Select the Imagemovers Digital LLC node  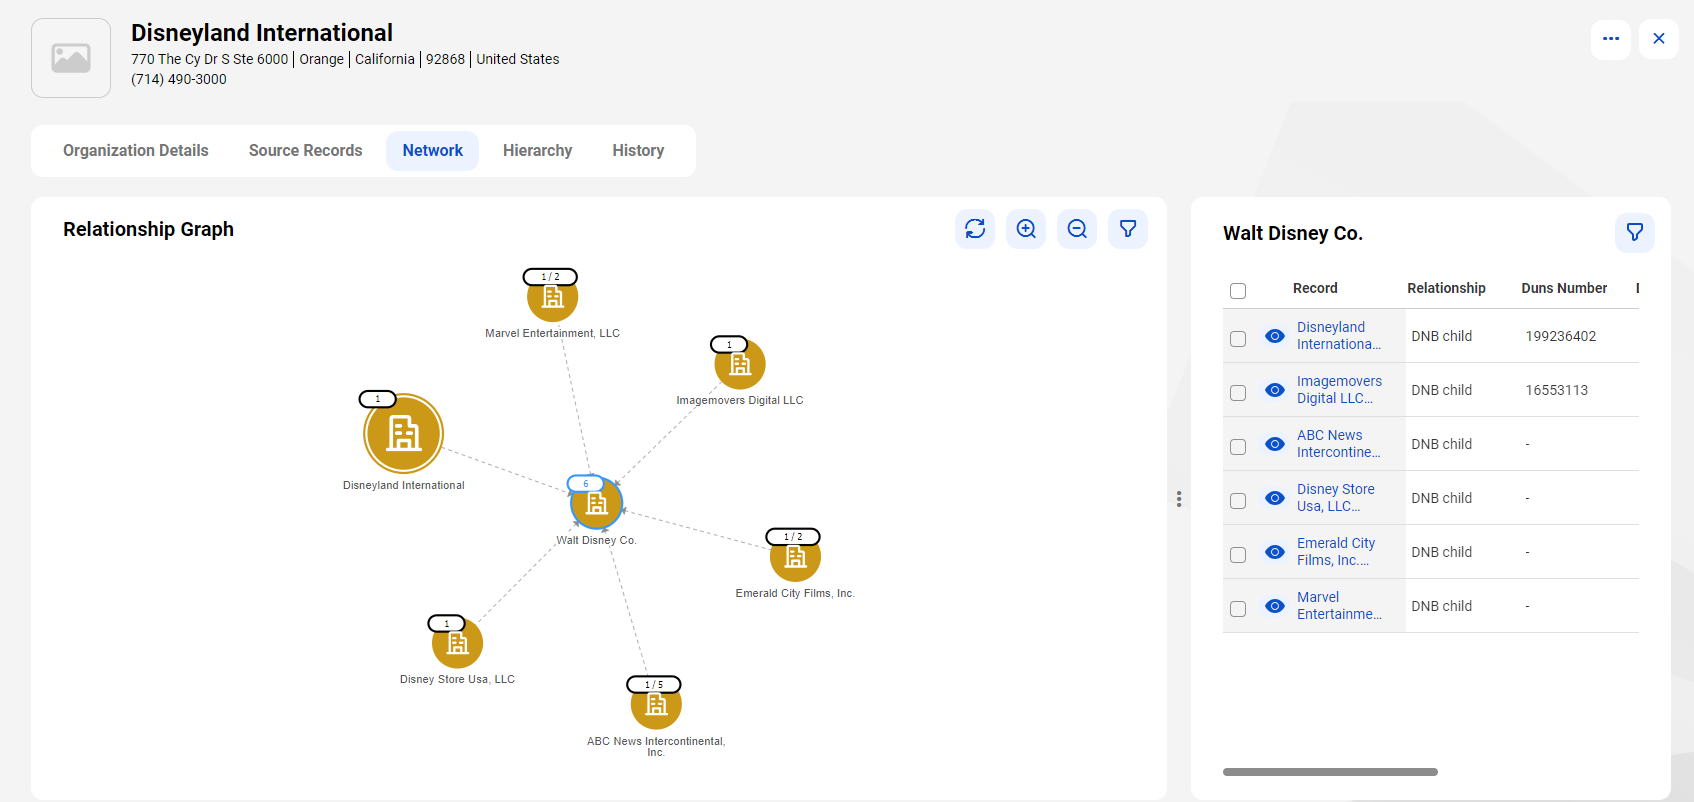pos(740,364)
